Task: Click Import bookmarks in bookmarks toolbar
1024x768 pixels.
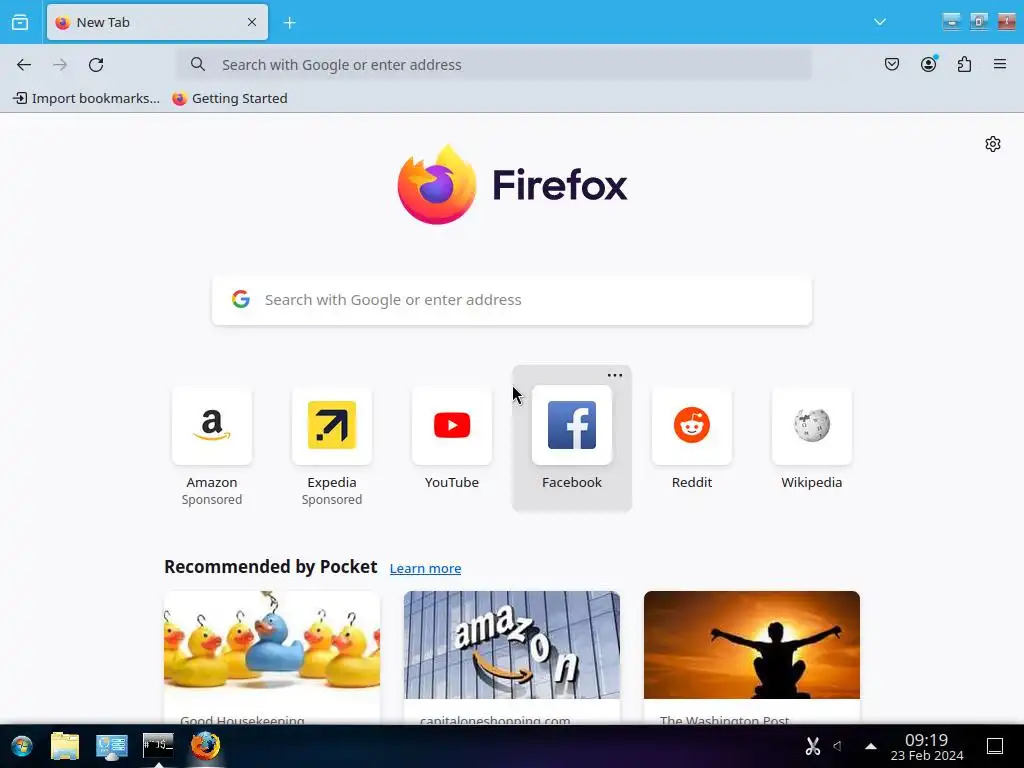Action: pos(86,99)
